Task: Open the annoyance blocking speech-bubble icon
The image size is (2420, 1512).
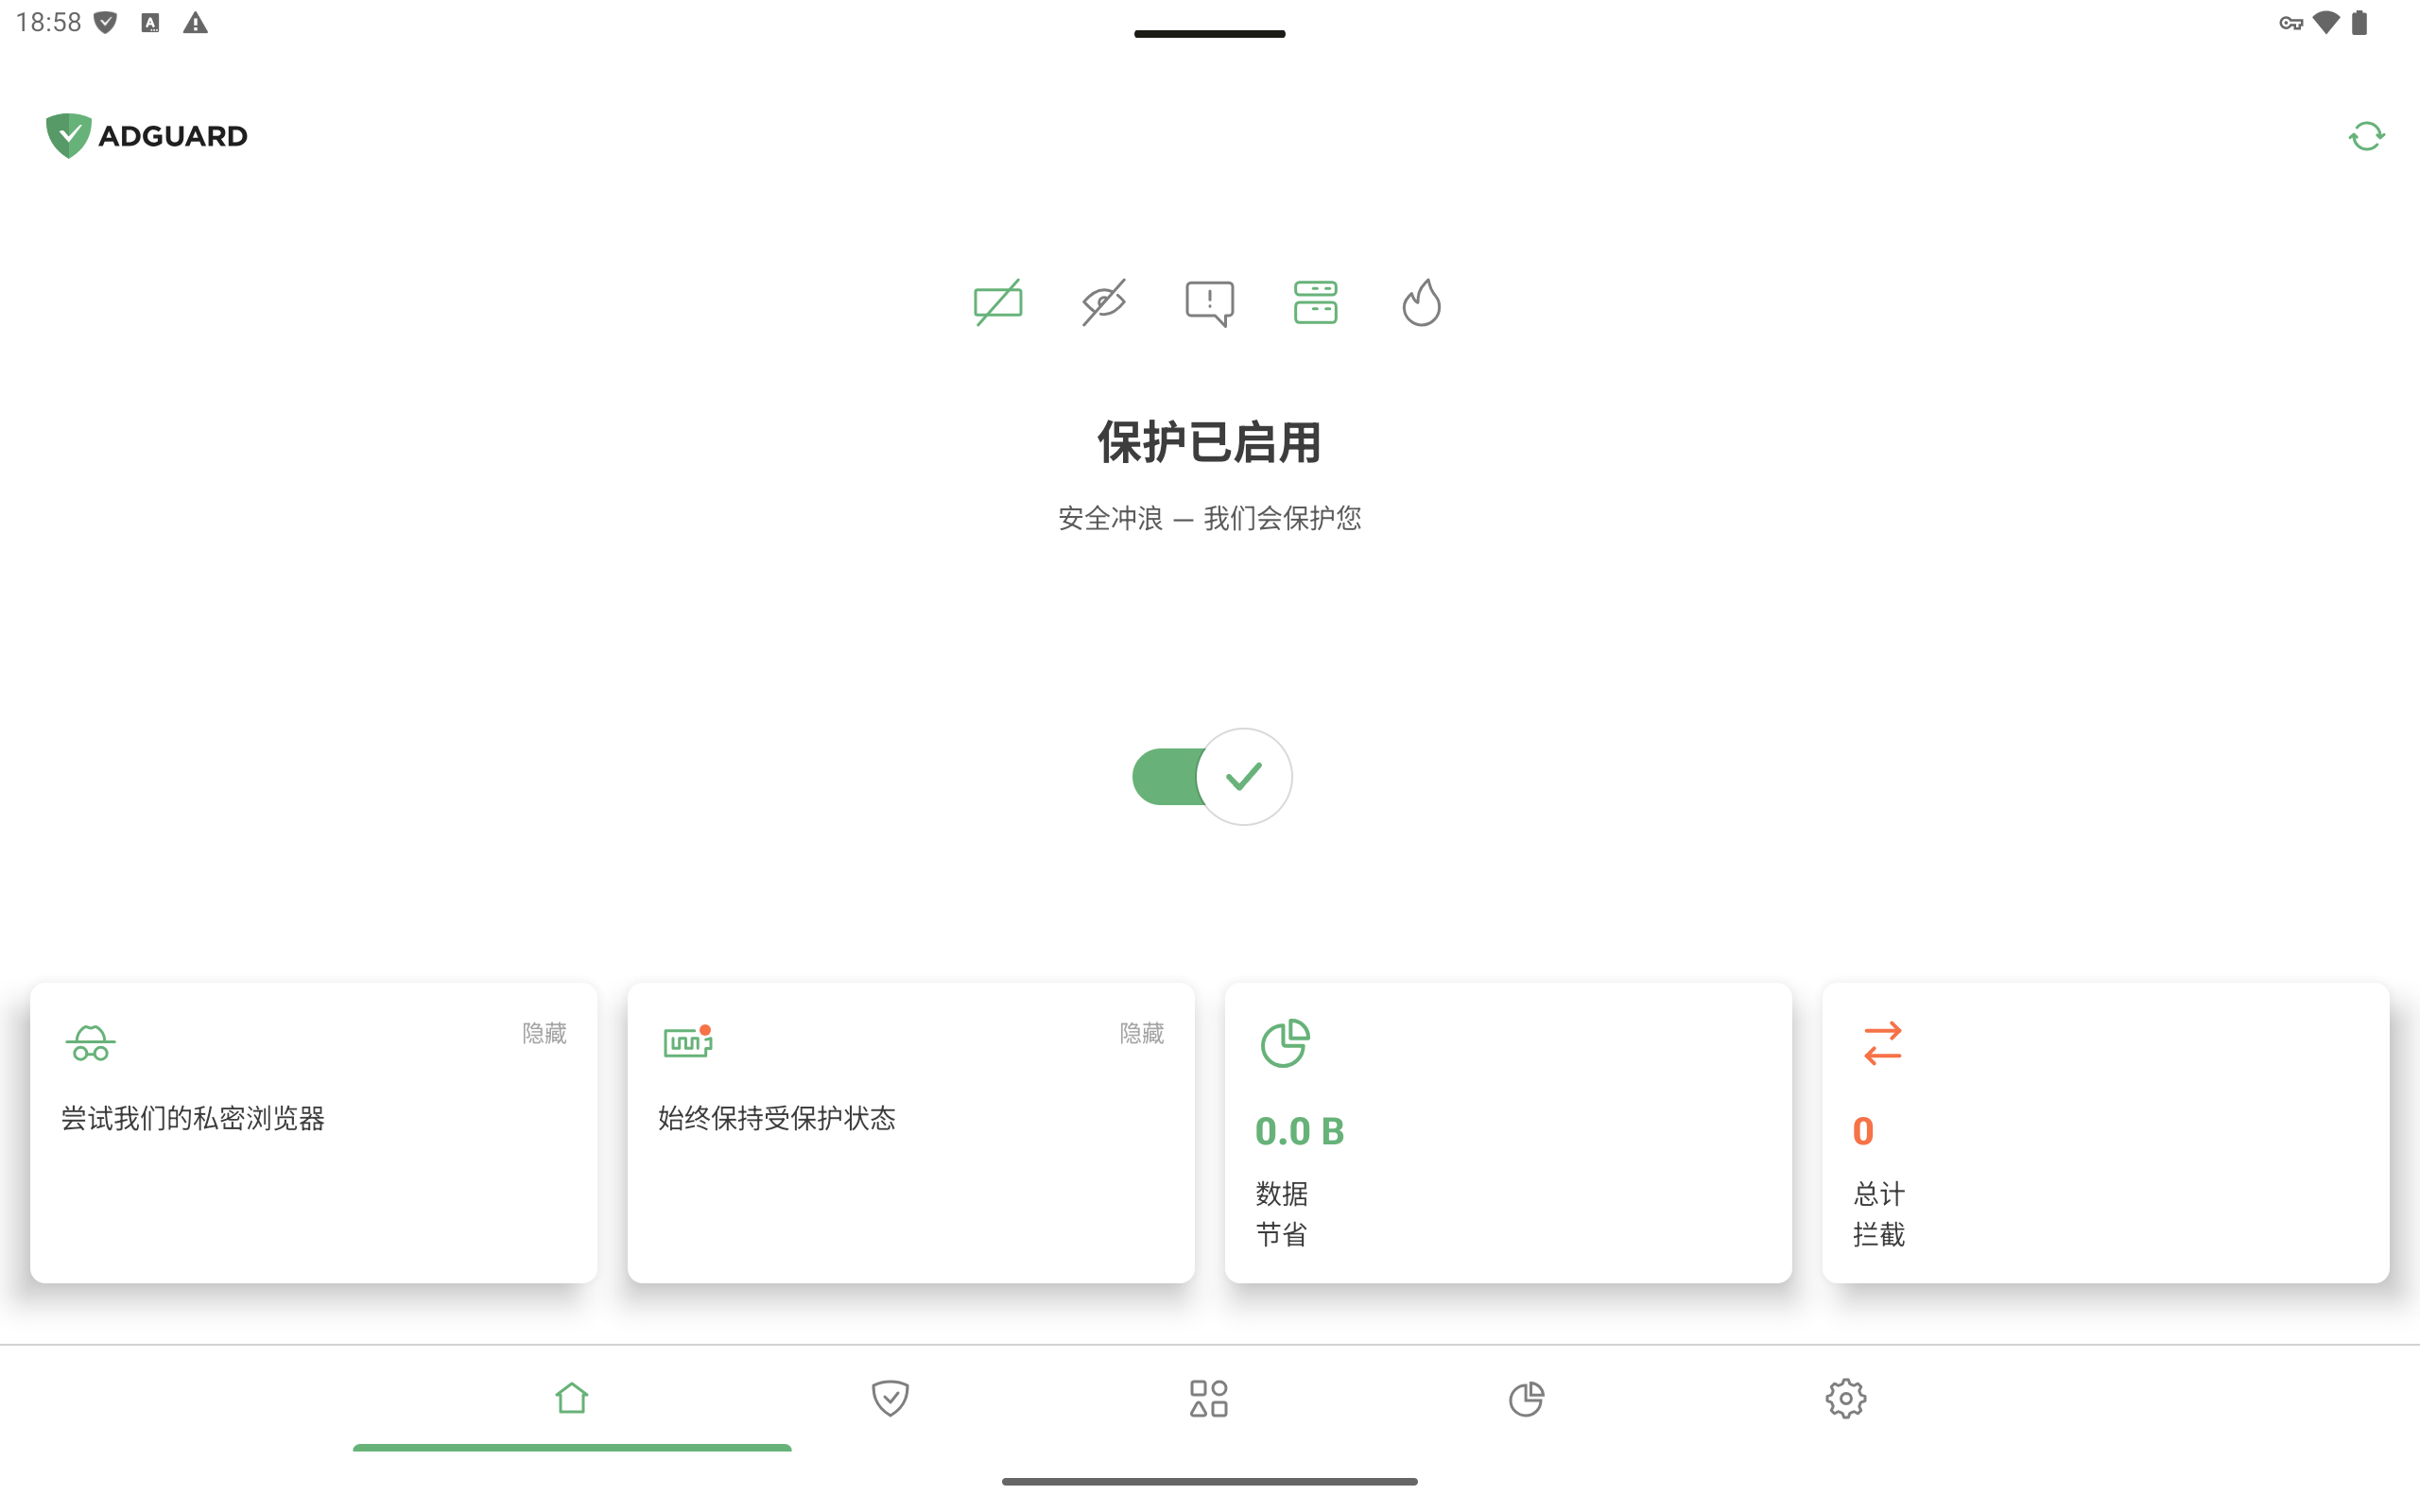Action: [x=1210, y=303]
